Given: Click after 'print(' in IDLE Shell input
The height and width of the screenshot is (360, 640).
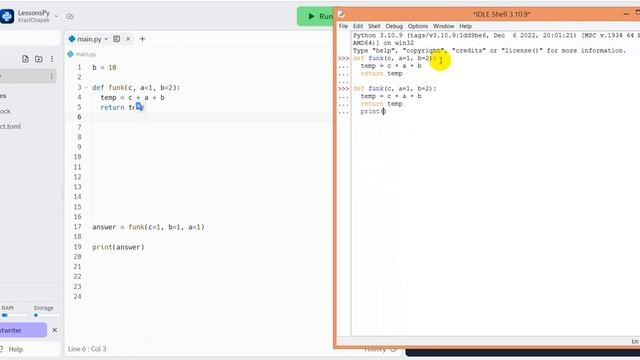Looking at the screenshot, I should 384,111.
